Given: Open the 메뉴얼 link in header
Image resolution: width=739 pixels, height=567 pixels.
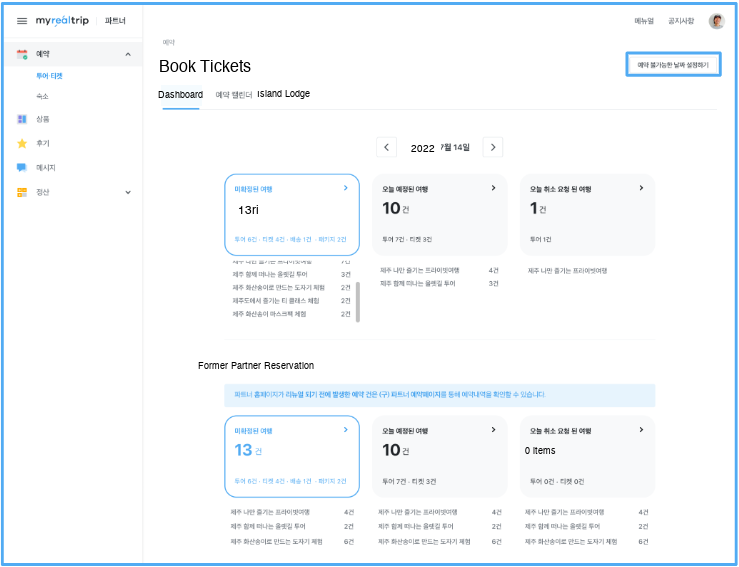Looking at the screenshot, I should click(644, 21).
